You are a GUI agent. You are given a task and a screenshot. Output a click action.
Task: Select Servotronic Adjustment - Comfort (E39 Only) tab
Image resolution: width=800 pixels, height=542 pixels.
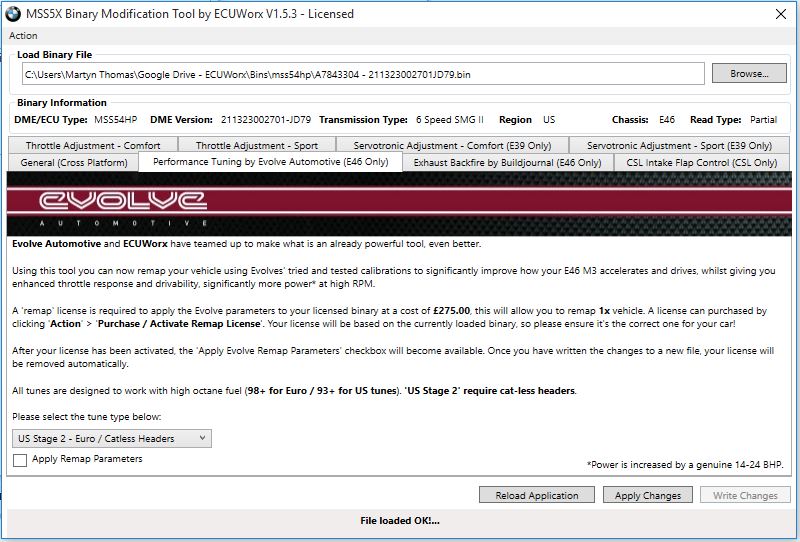[452, 145]
